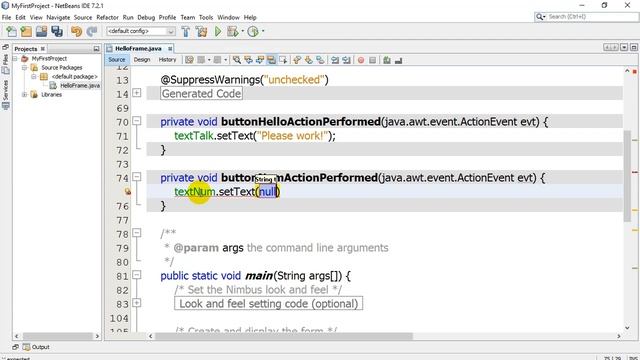Switch to History view tab
640x360 pixels.
pos(167,60)
